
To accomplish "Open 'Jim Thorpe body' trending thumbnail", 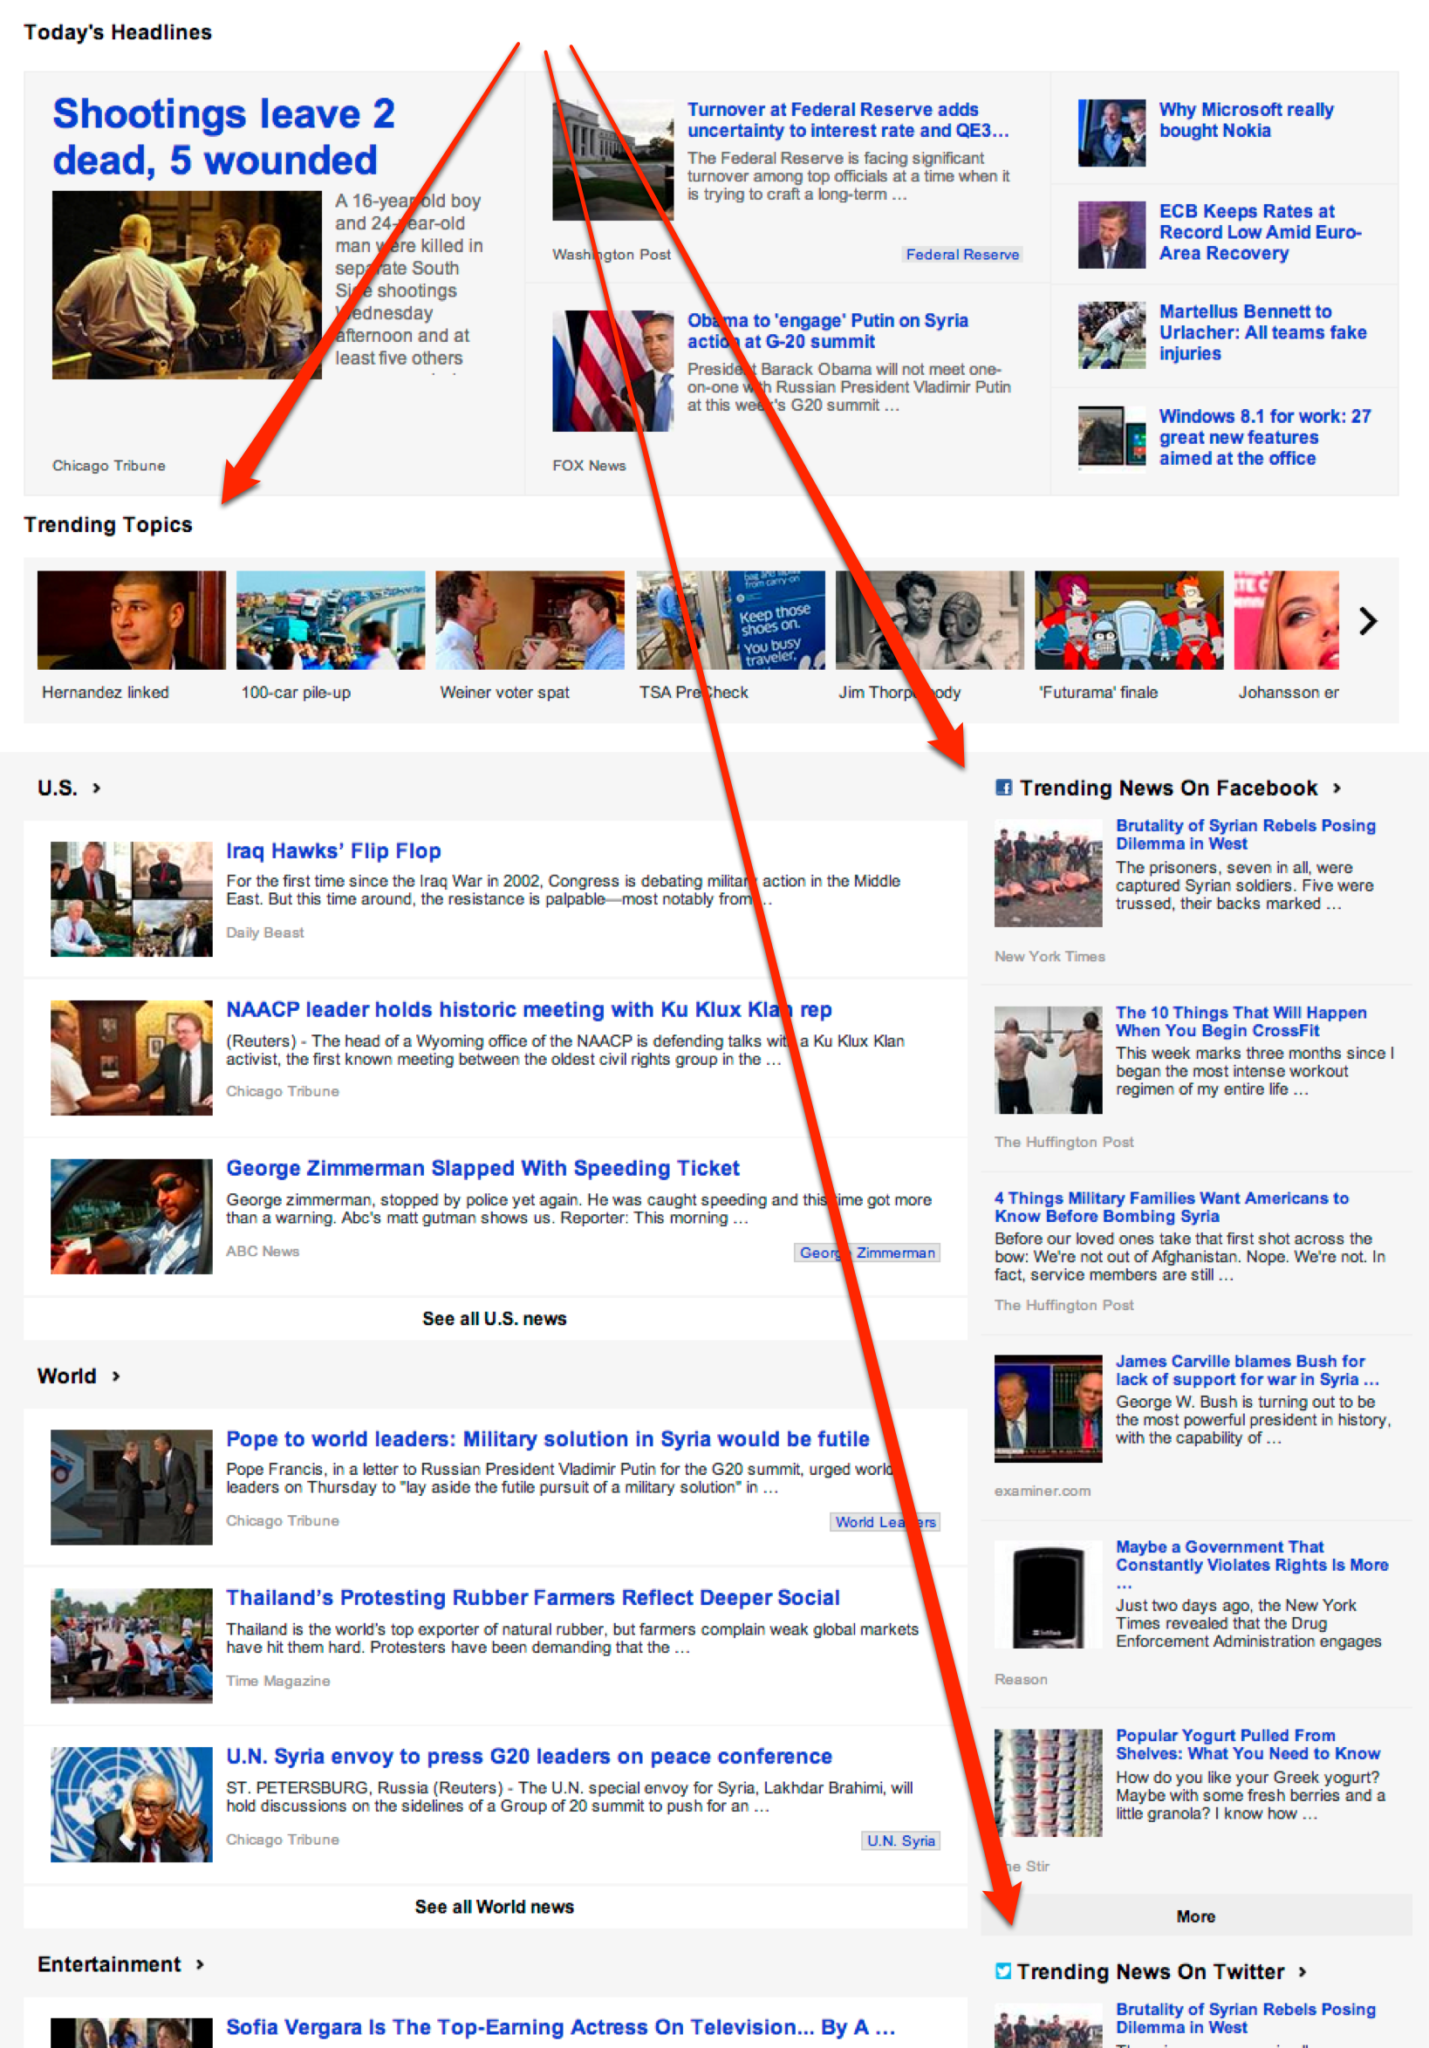I will pyautogui.click(x=929, y=620).
